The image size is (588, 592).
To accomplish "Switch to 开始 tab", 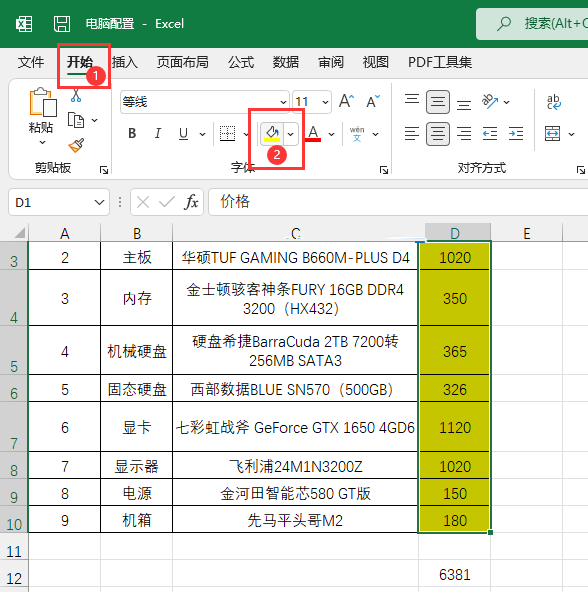I will [x=80, y=62].
